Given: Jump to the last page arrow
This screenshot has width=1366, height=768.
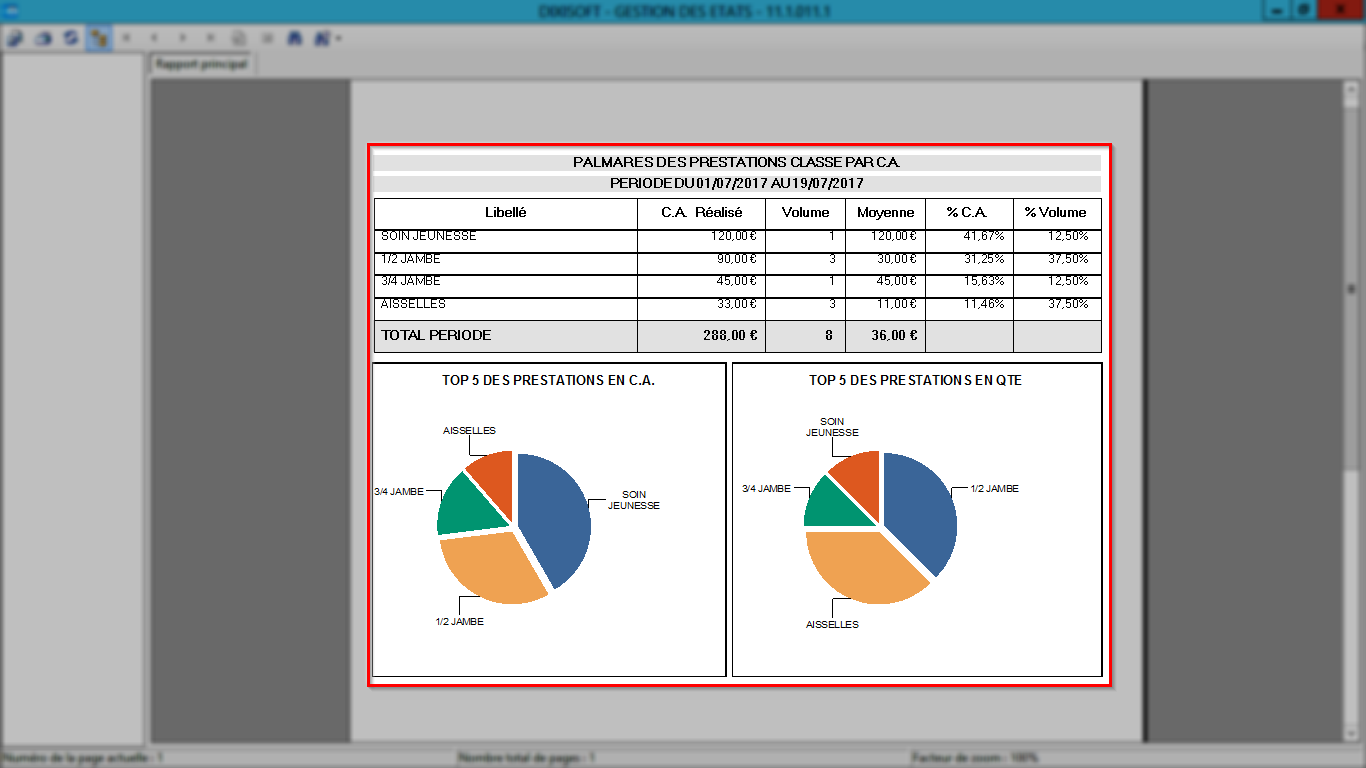Looking at the screenshot, I should [210, 38].
